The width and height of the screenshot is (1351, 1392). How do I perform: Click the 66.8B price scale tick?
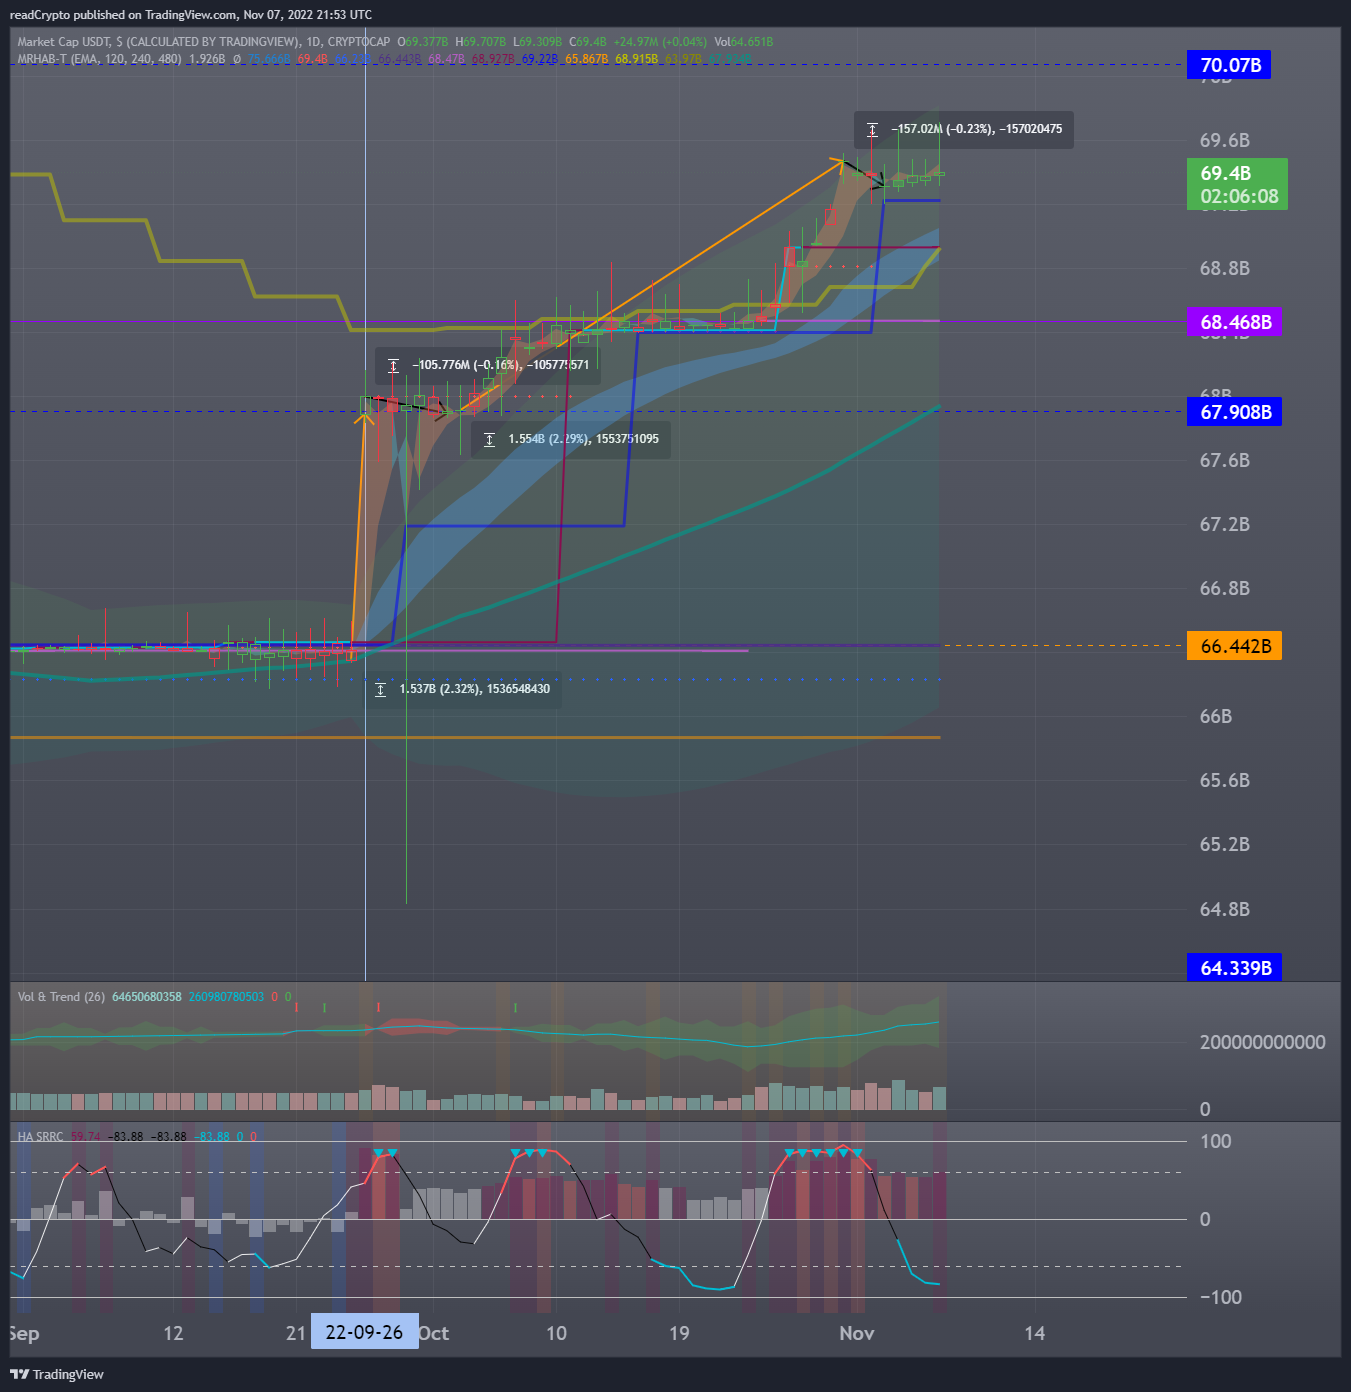pos(1224,588)
